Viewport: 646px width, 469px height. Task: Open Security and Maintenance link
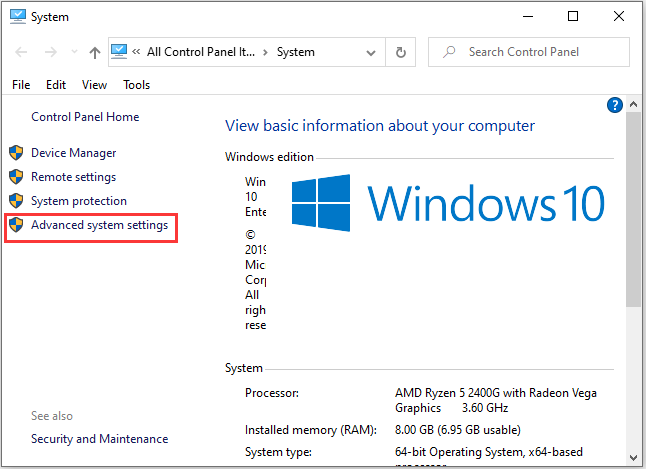pos(99,439)
